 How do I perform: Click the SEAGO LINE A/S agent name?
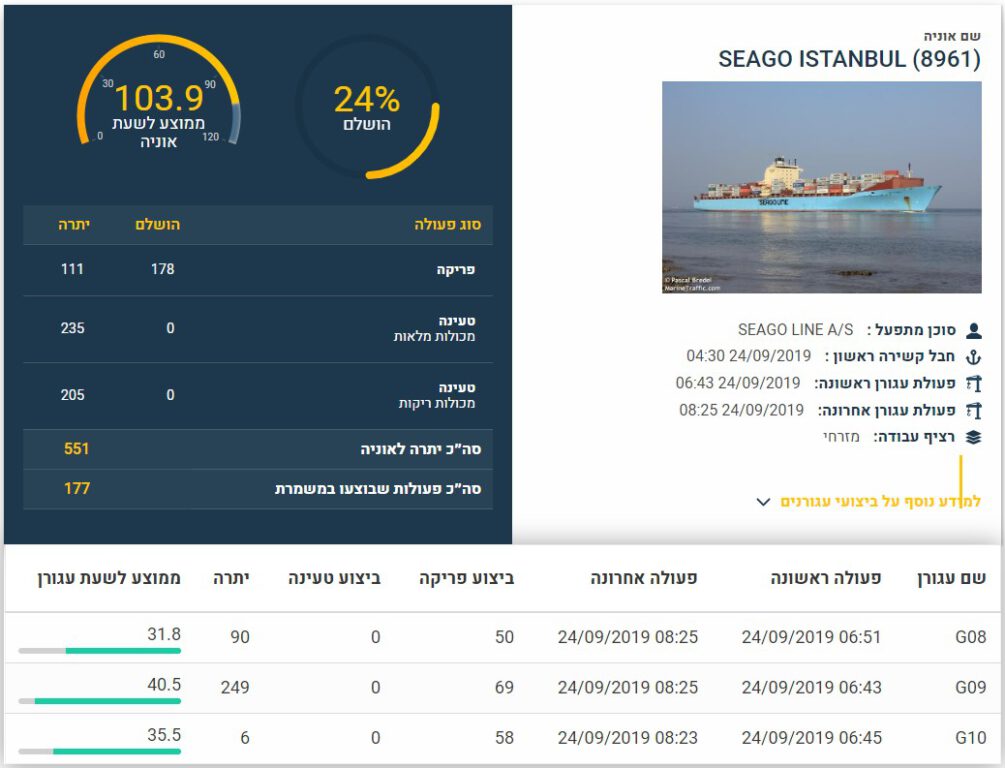796,329
